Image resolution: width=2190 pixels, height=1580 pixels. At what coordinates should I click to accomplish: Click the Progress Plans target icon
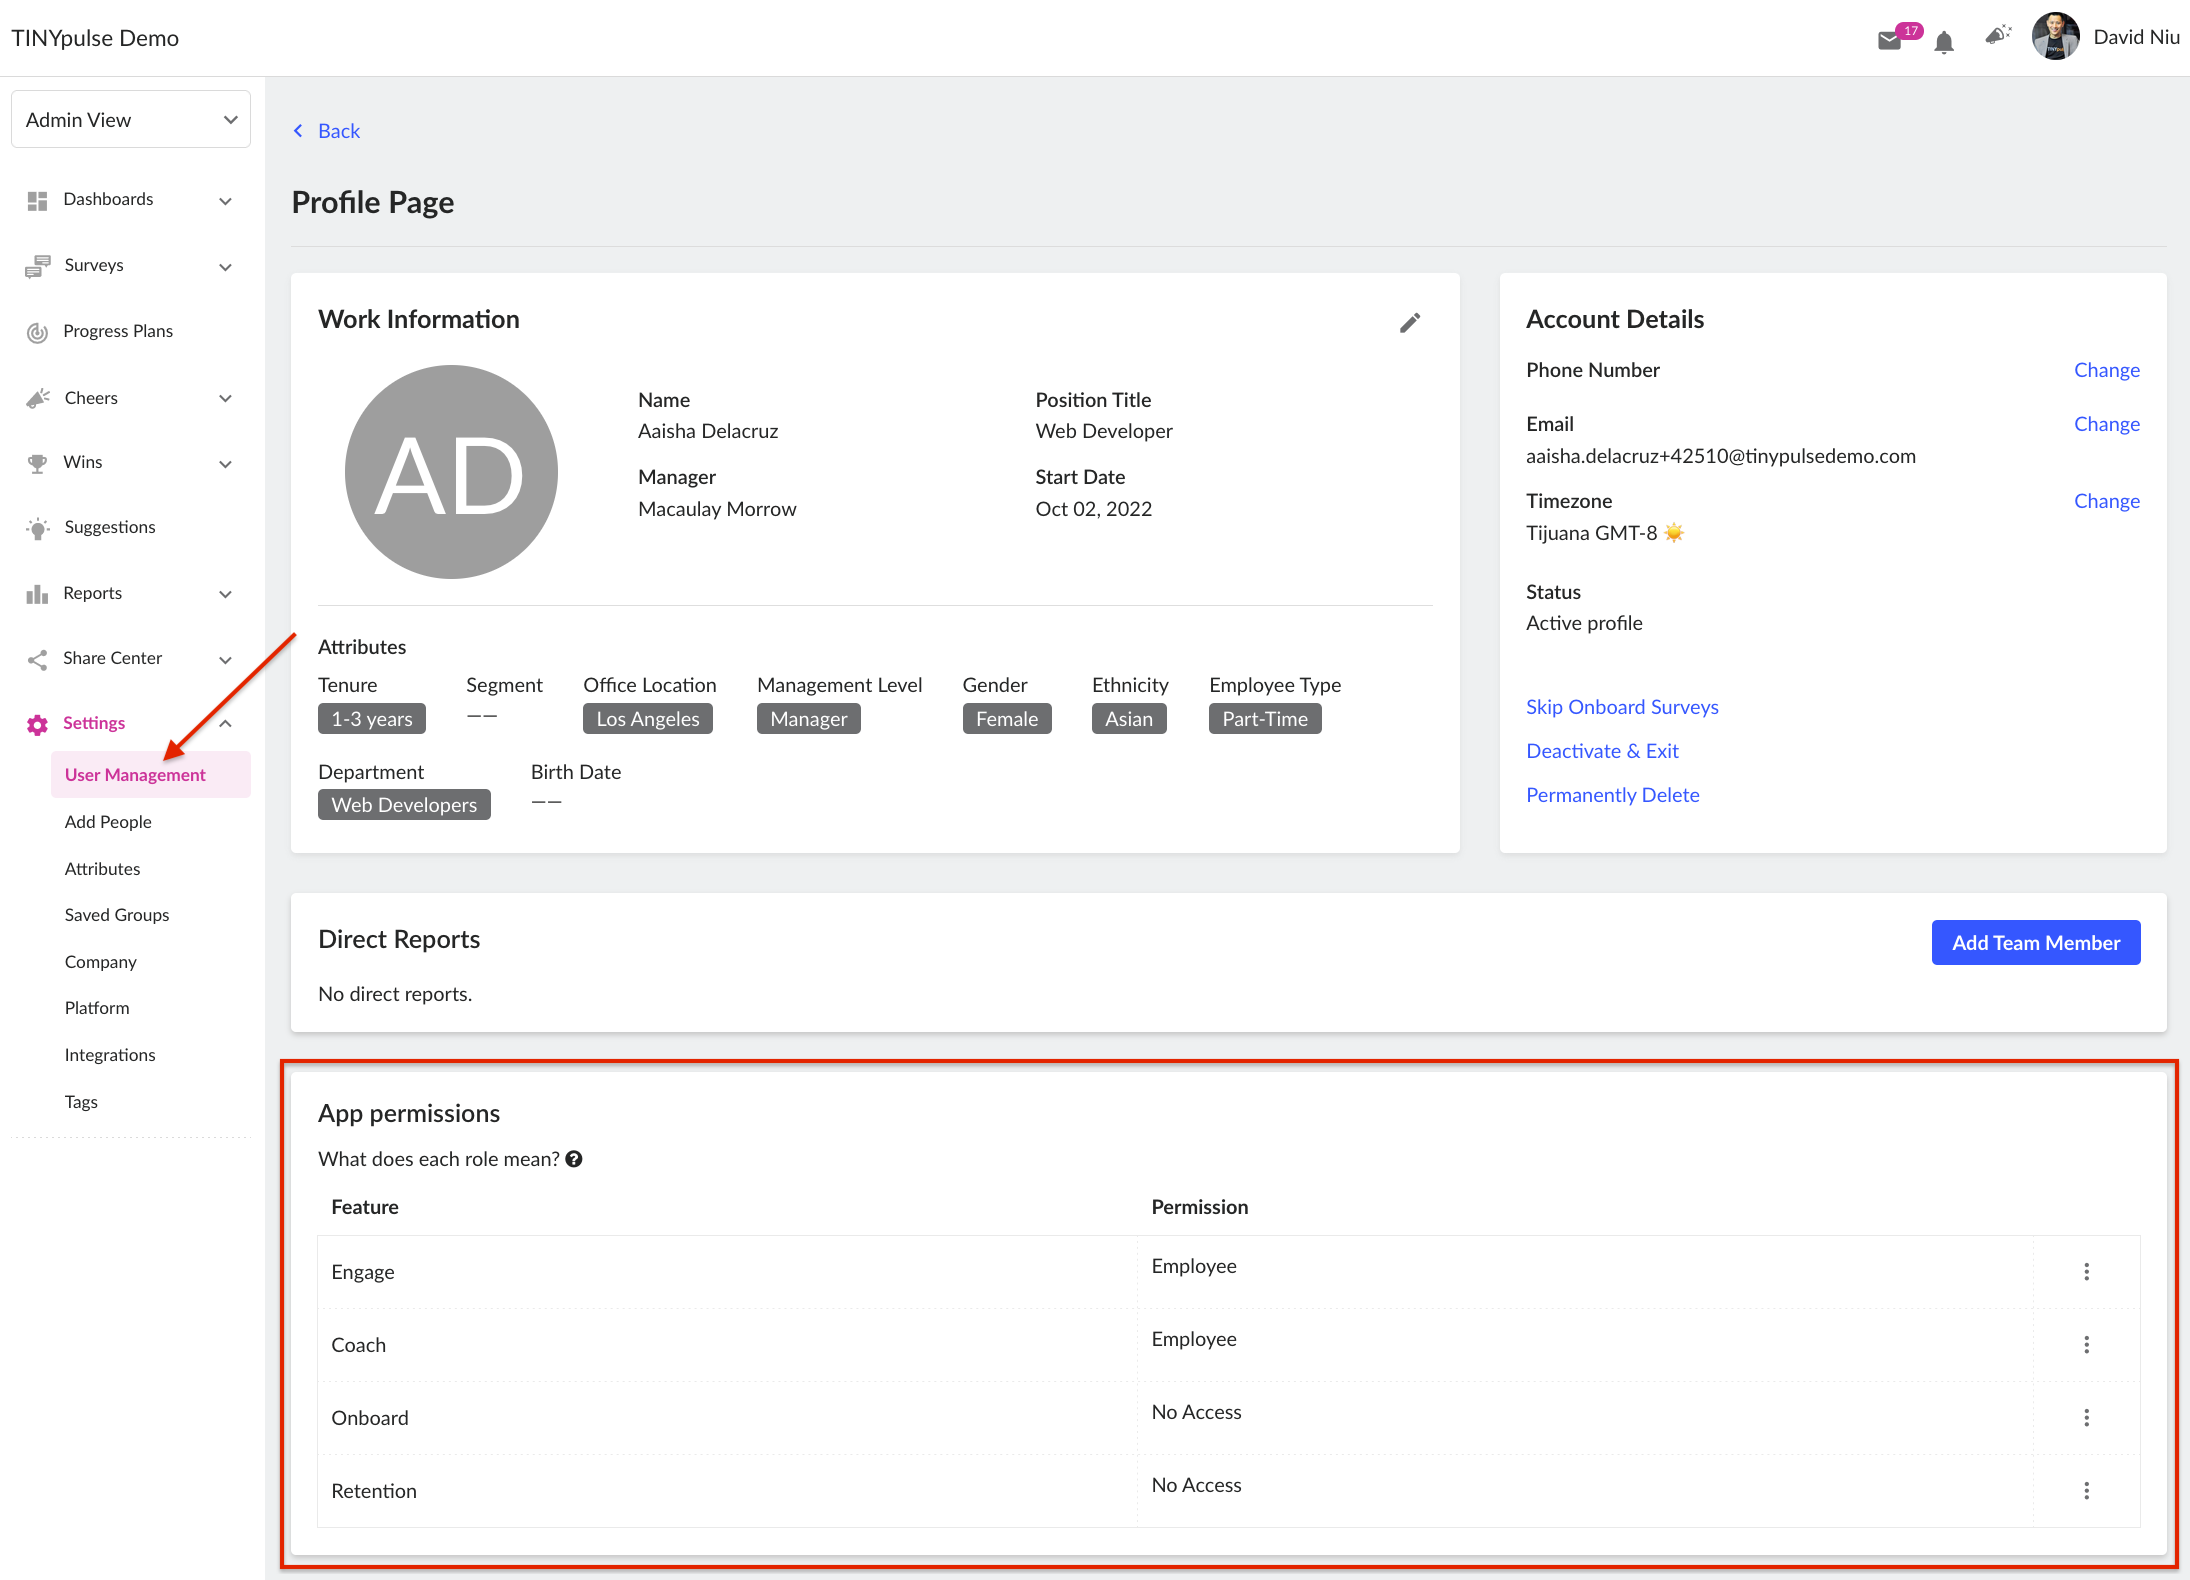click(x=37, y=332)
